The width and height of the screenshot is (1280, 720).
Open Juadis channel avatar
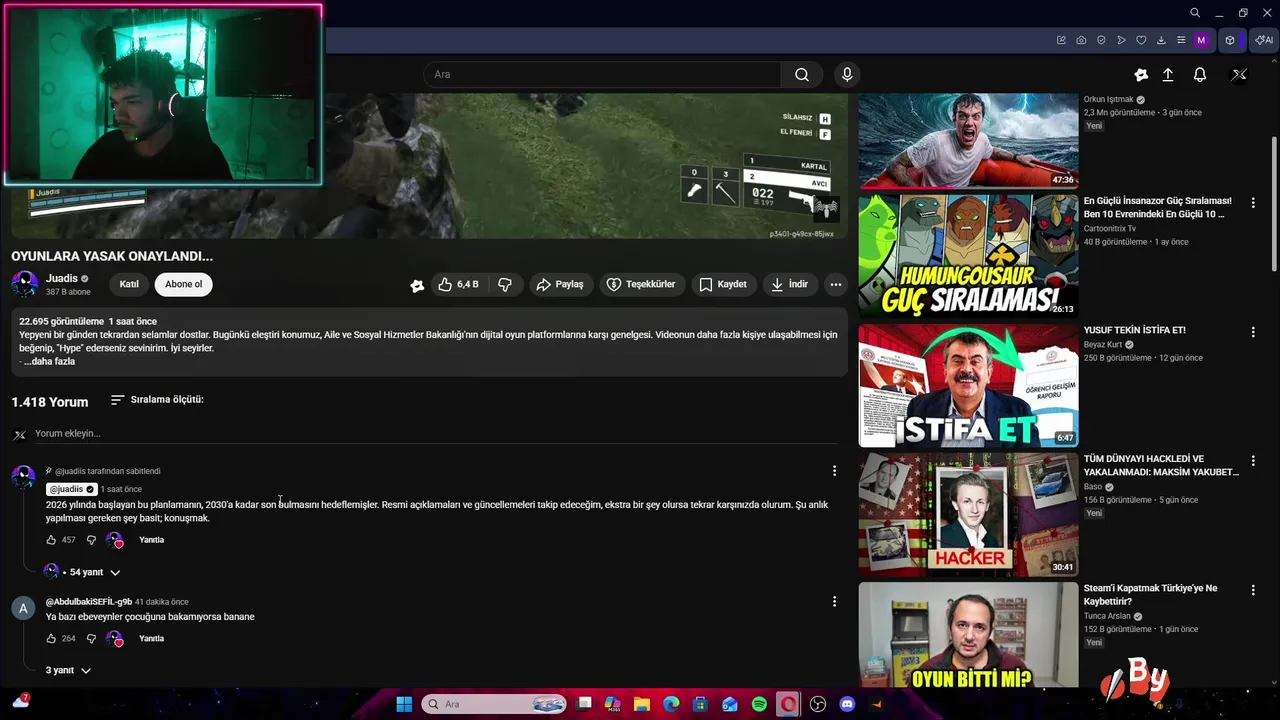[x=25, y=284]
